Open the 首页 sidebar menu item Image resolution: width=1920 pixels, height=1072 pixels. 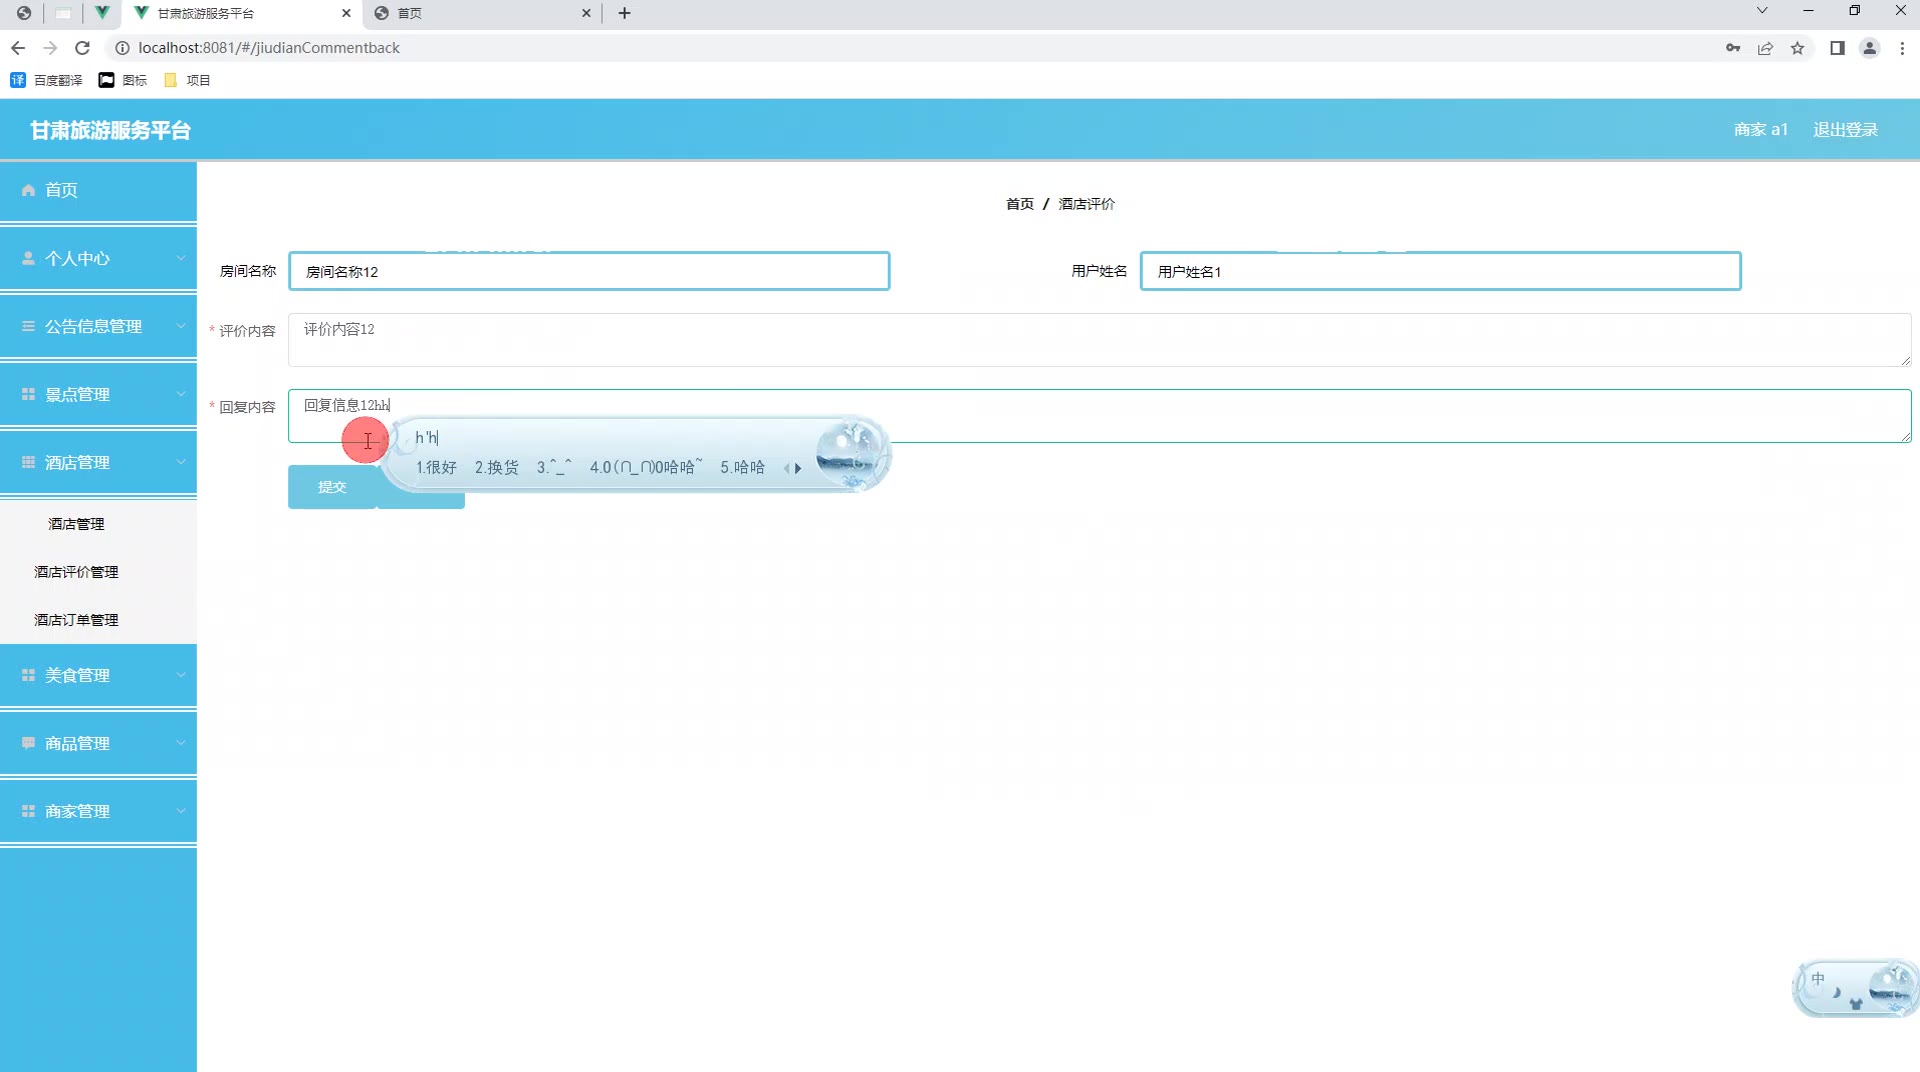coord(98,190)
